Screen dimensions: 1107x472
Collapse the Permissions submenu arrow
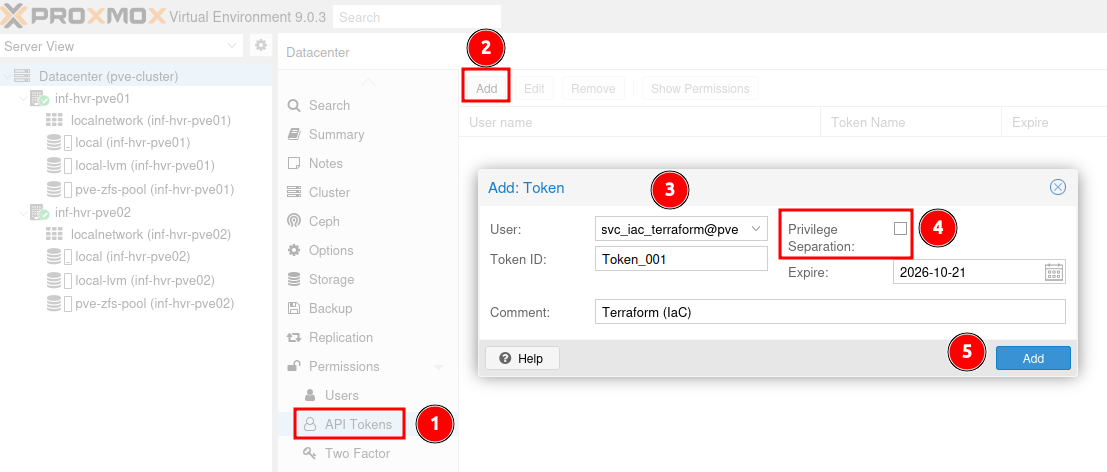coord(438,367)
